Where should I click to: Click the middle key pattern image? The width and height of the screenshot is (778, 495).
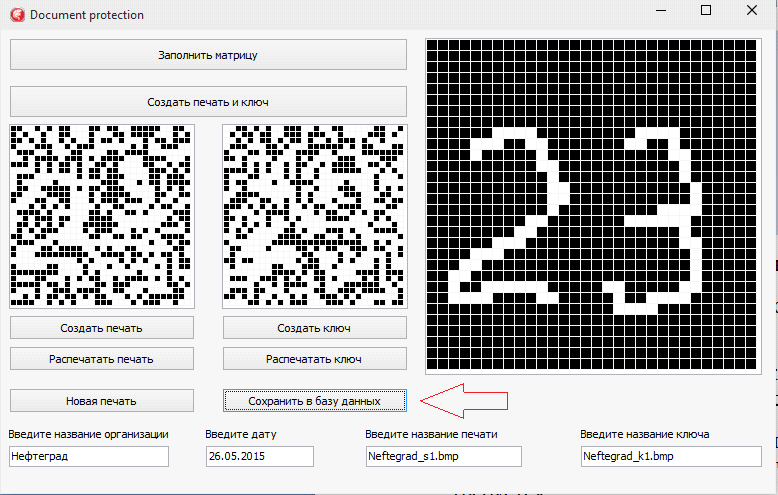click(x=315, y=216)
